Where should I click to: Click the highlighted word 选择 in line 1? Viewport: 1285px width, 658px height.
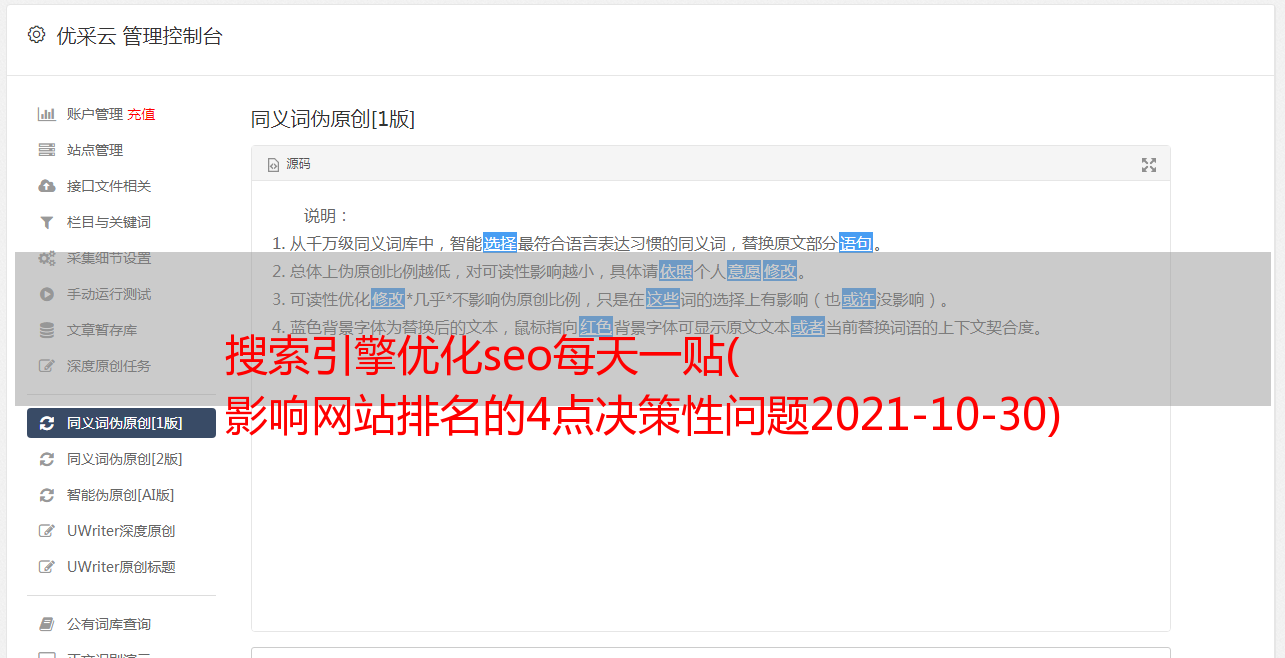(x=500, y=243)
